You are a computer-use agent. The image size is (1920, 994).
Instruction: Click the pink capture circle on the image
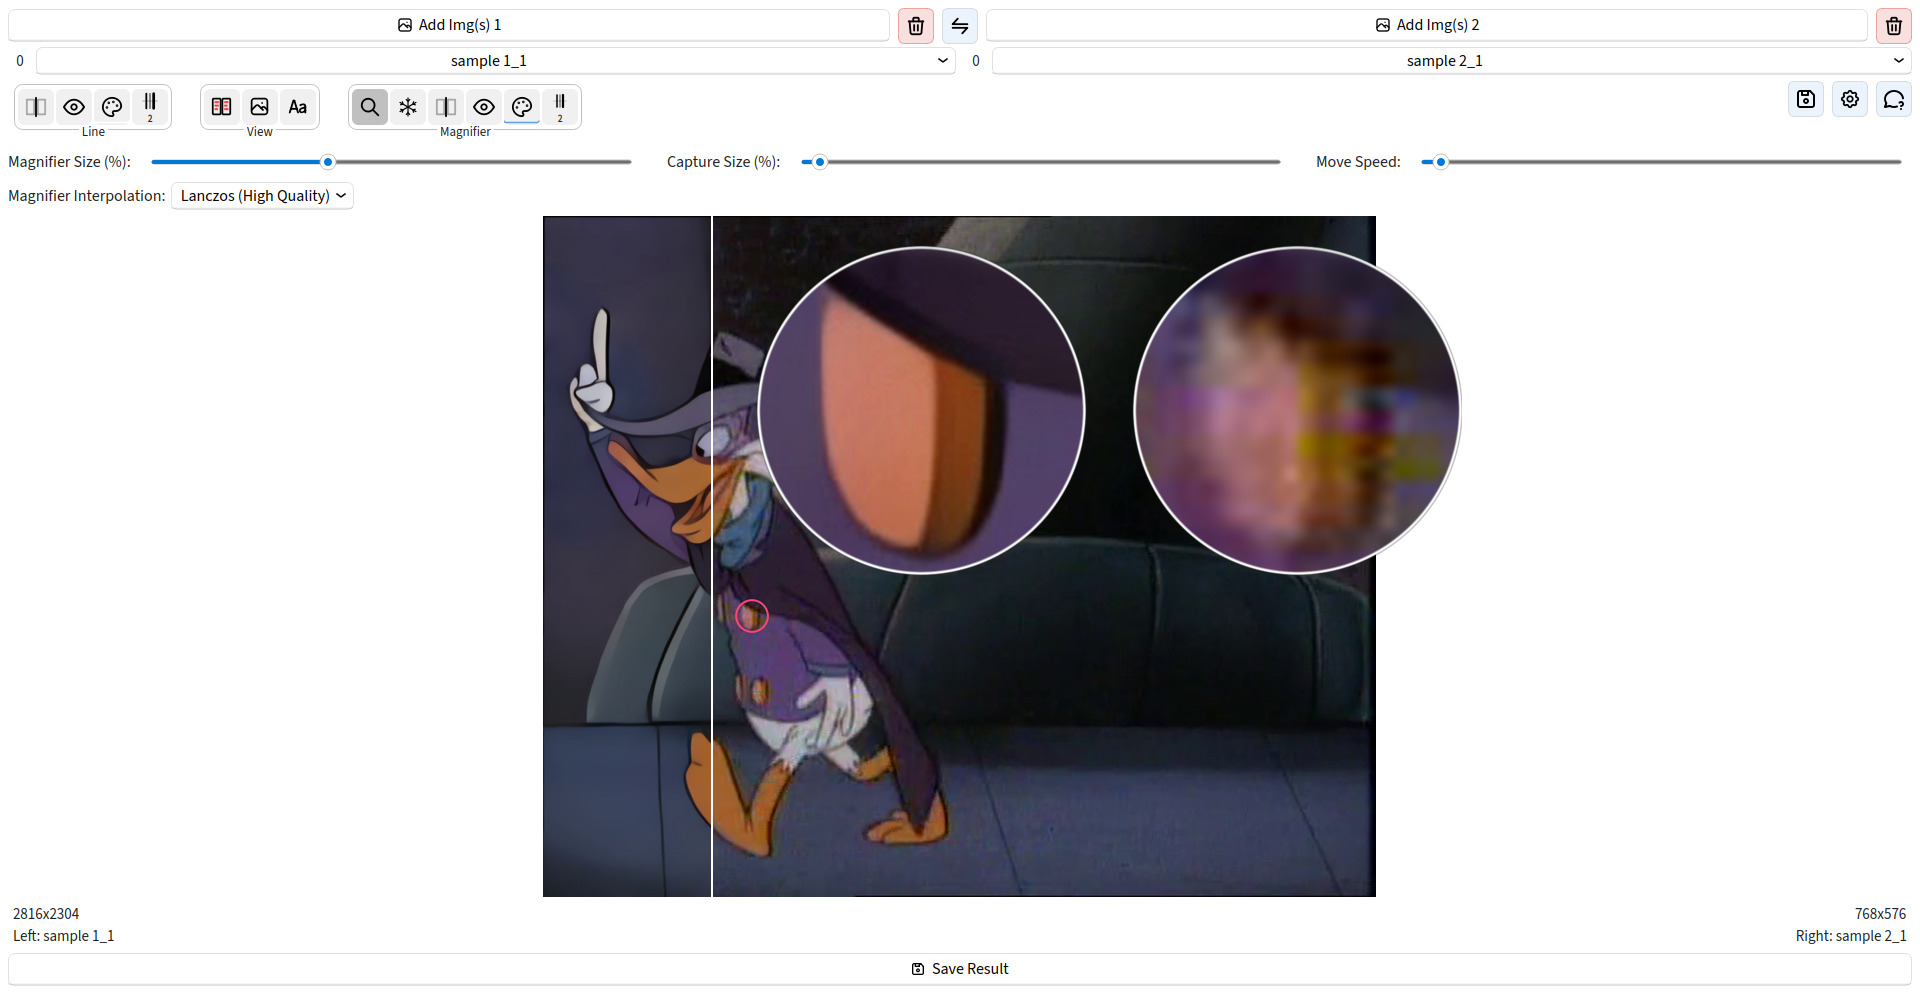[x=752, y=616]
